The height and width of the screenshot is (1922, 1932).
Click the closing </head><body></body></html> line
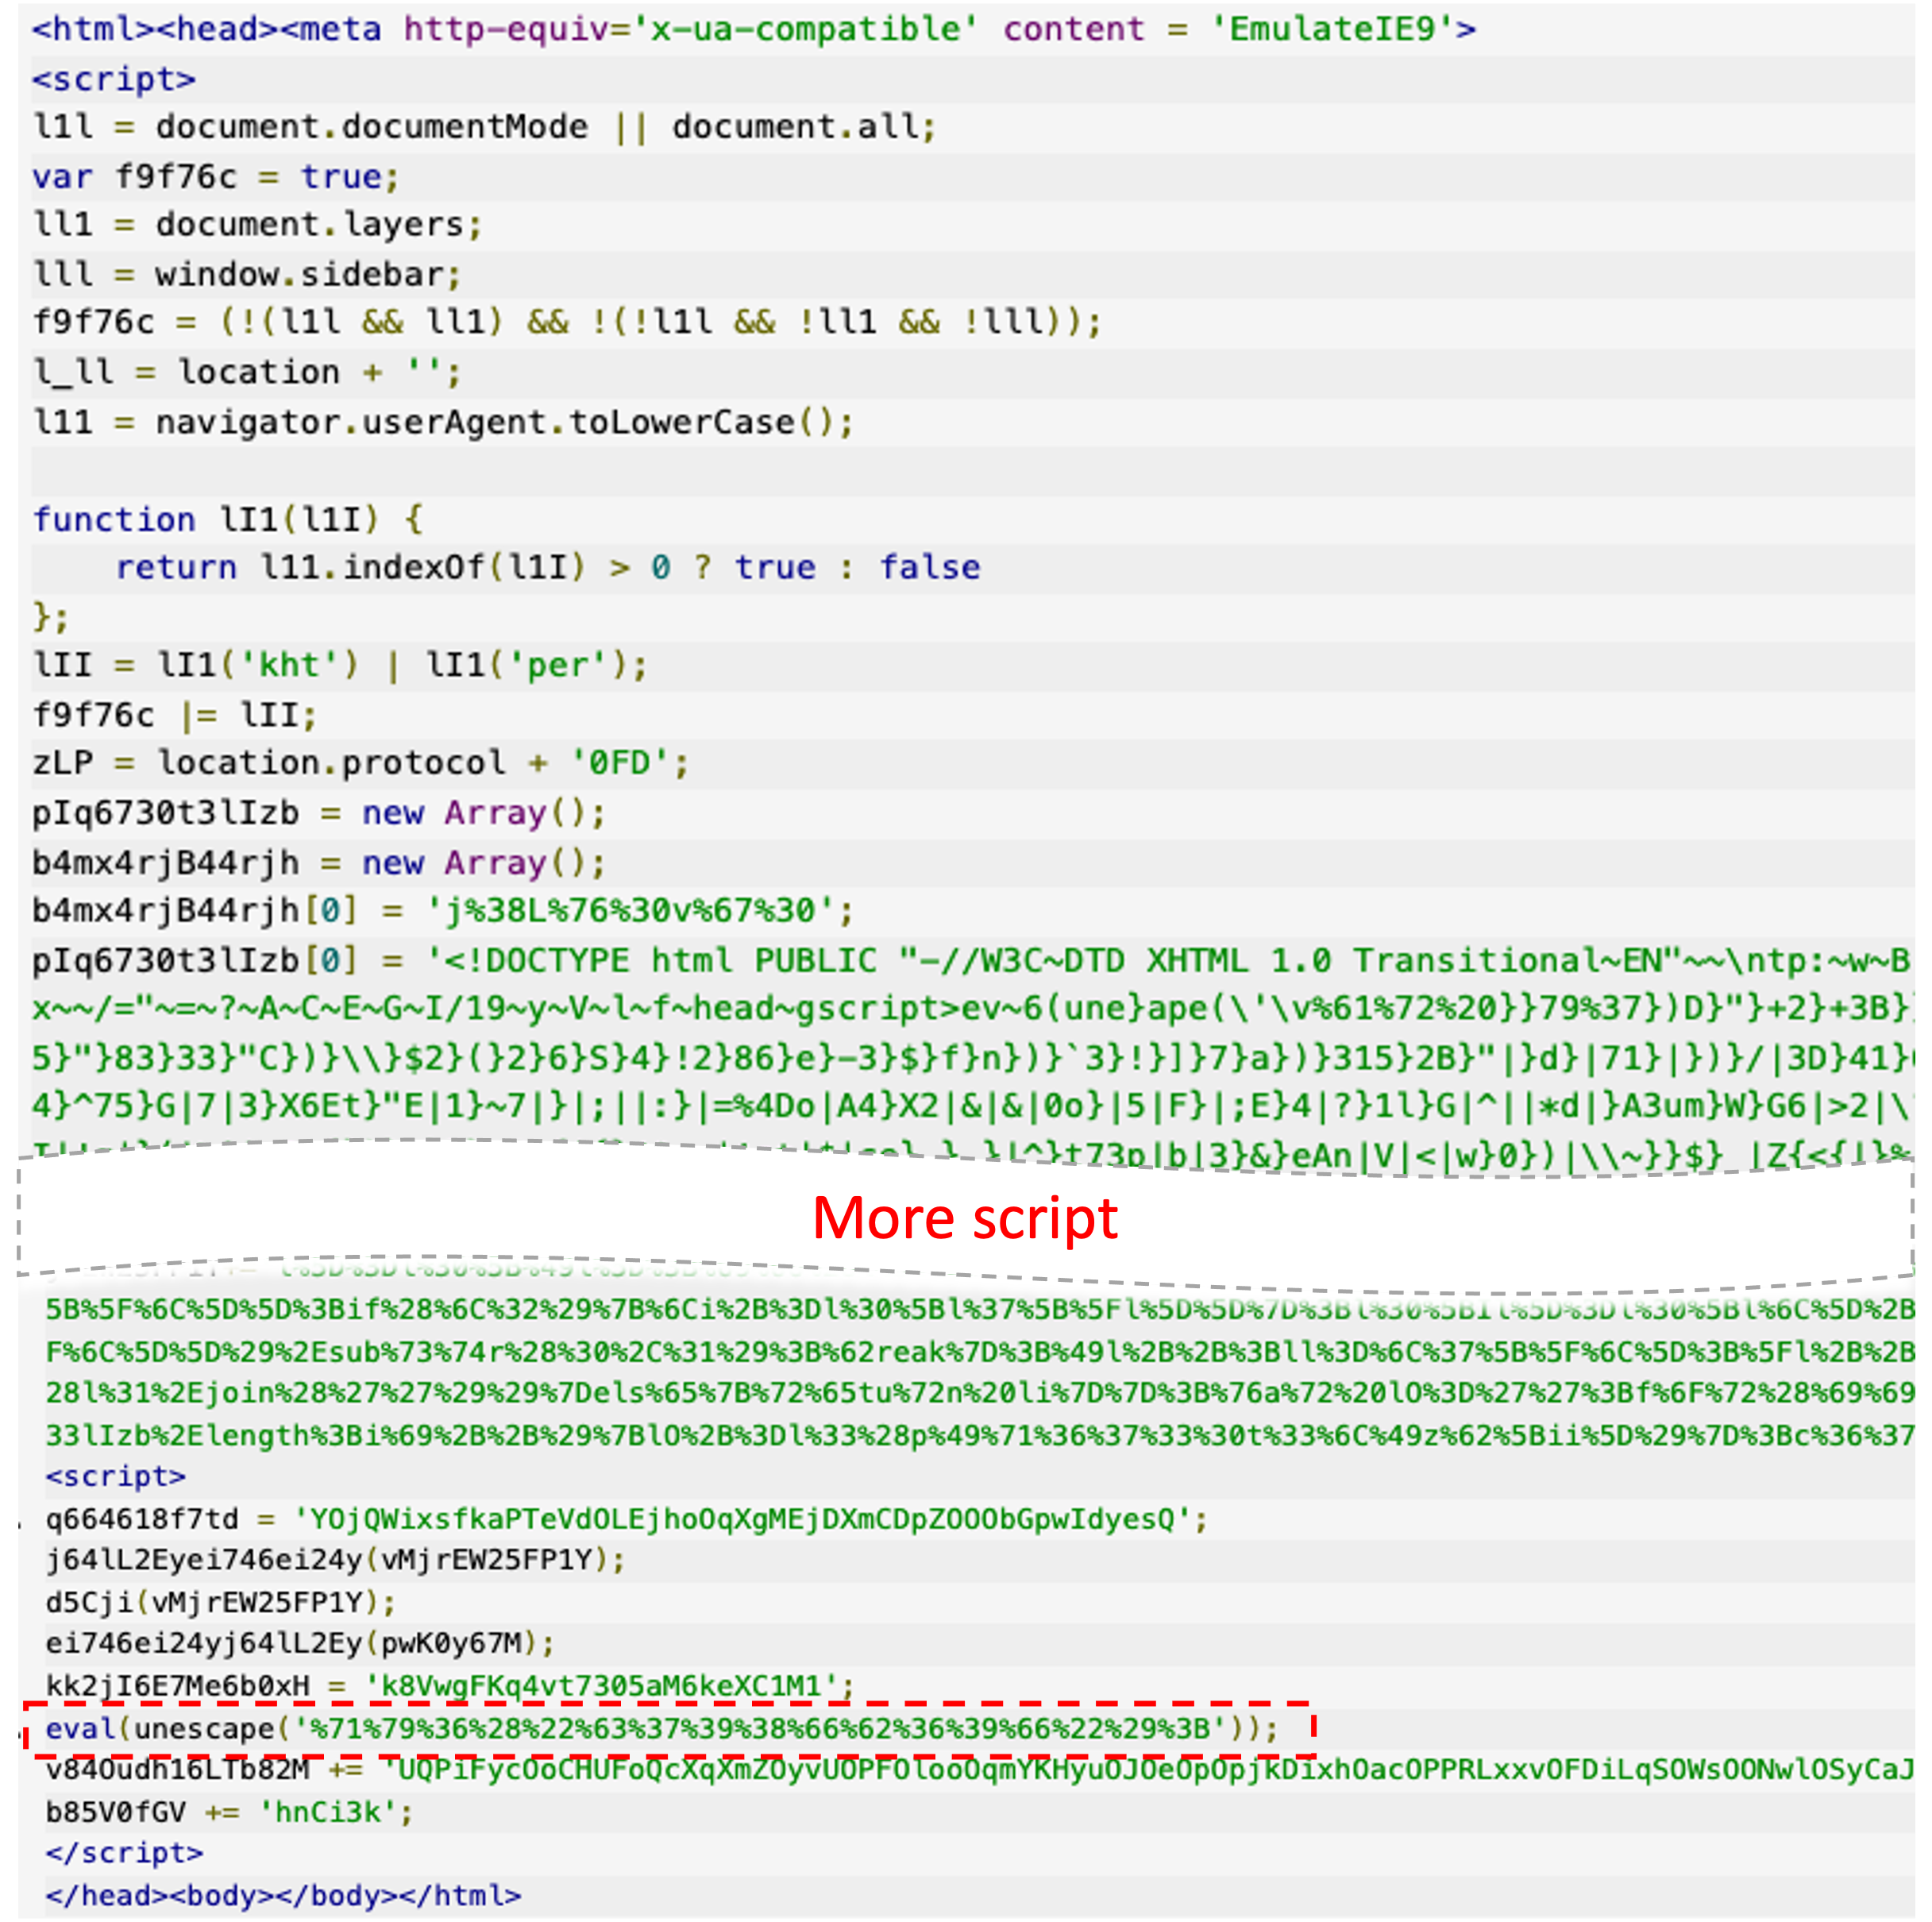coord(283,1895)
